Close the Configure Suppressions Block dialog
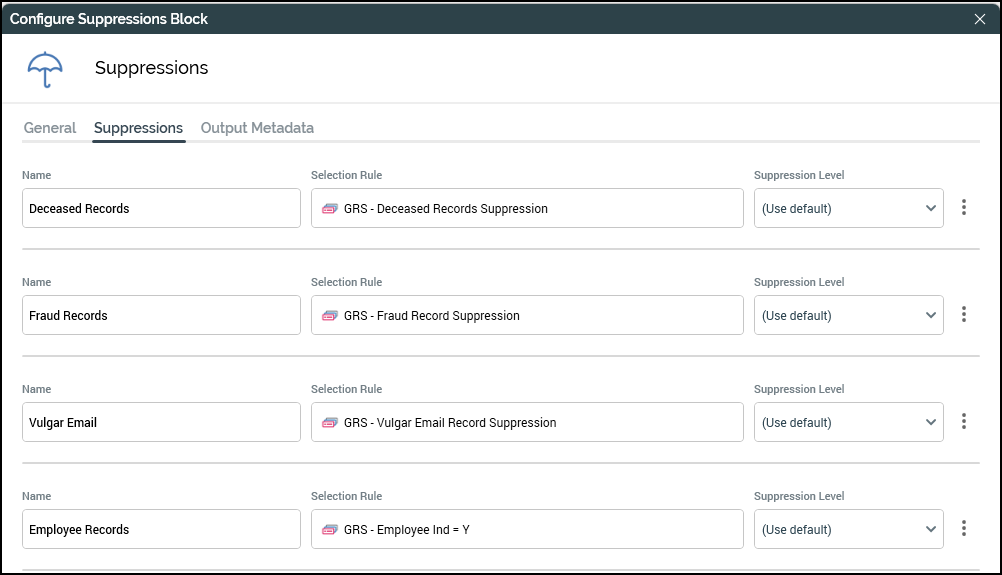Image resolution: width=1002 pixels, height=575 pixels. coord(980,19)
